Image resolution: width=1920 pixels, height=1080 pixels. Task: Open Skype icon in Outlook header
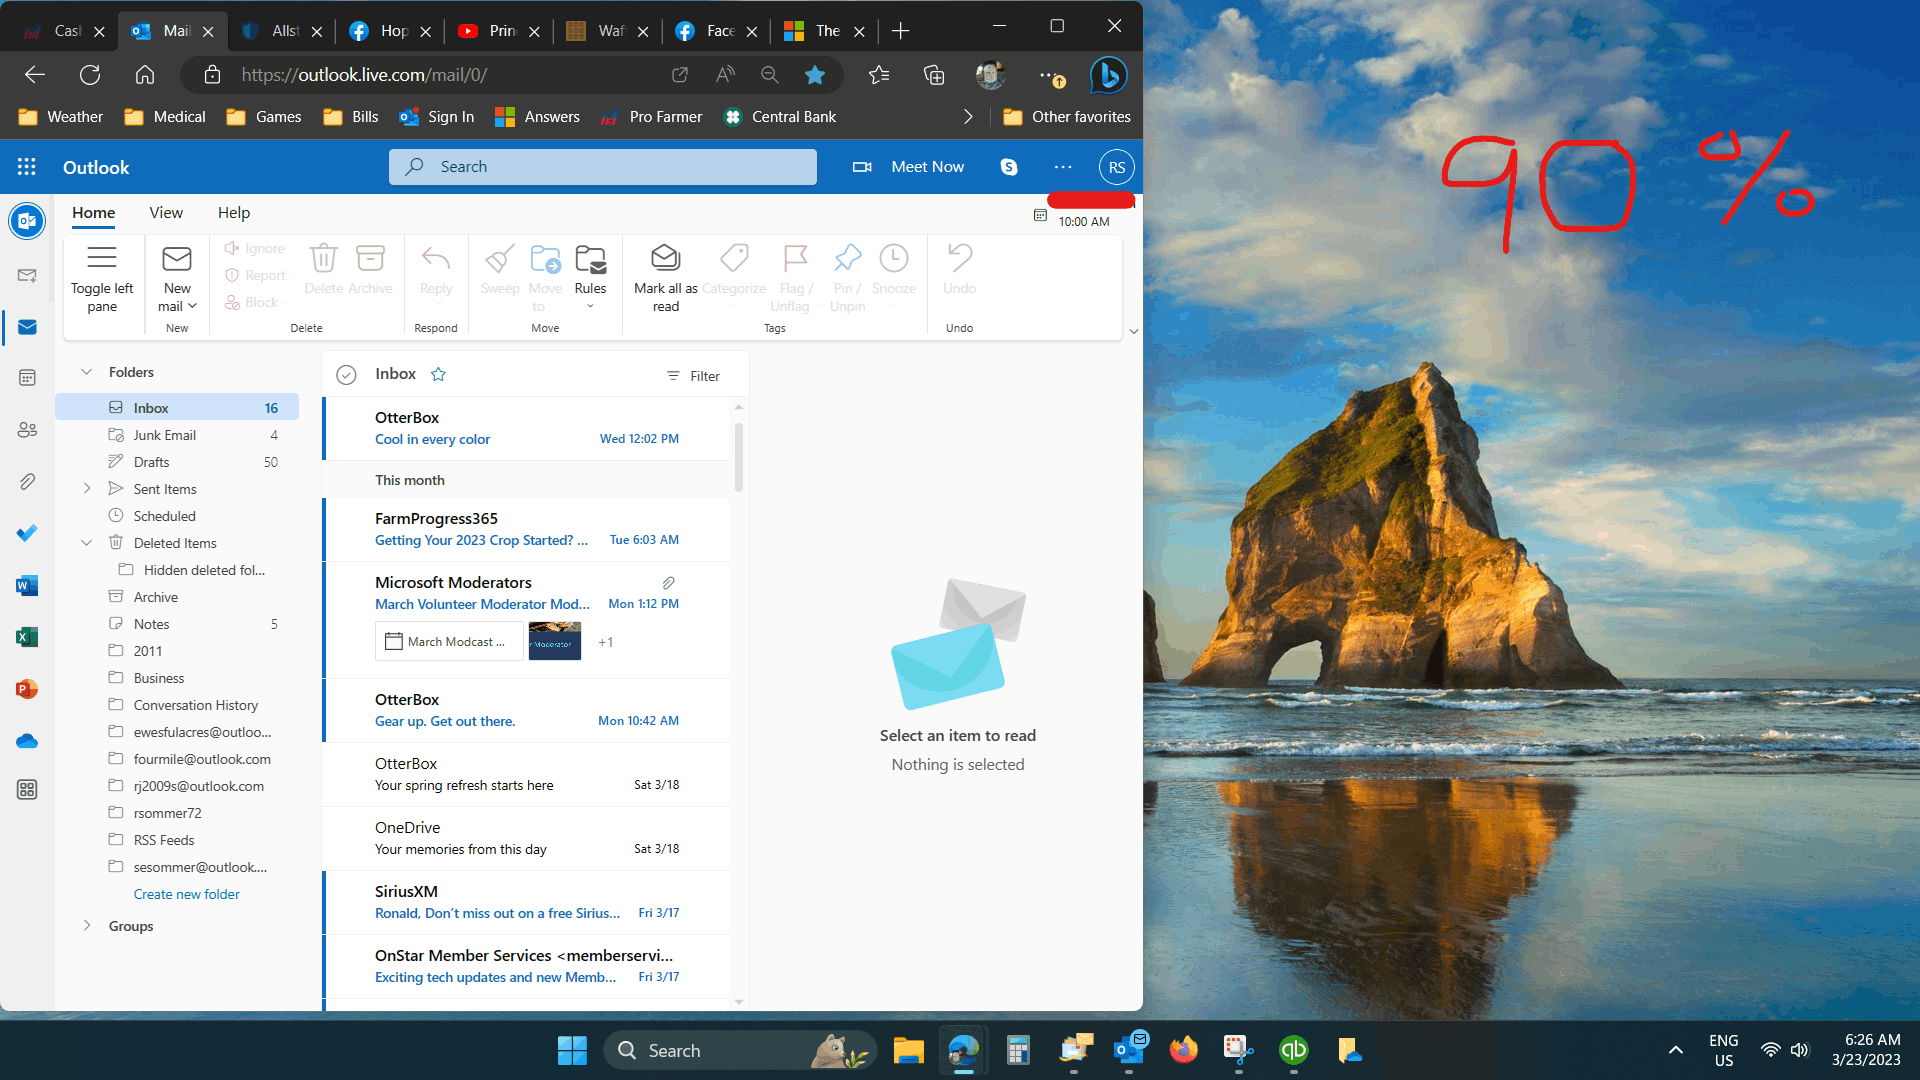pyautogui.click(x=1009, y=167)
